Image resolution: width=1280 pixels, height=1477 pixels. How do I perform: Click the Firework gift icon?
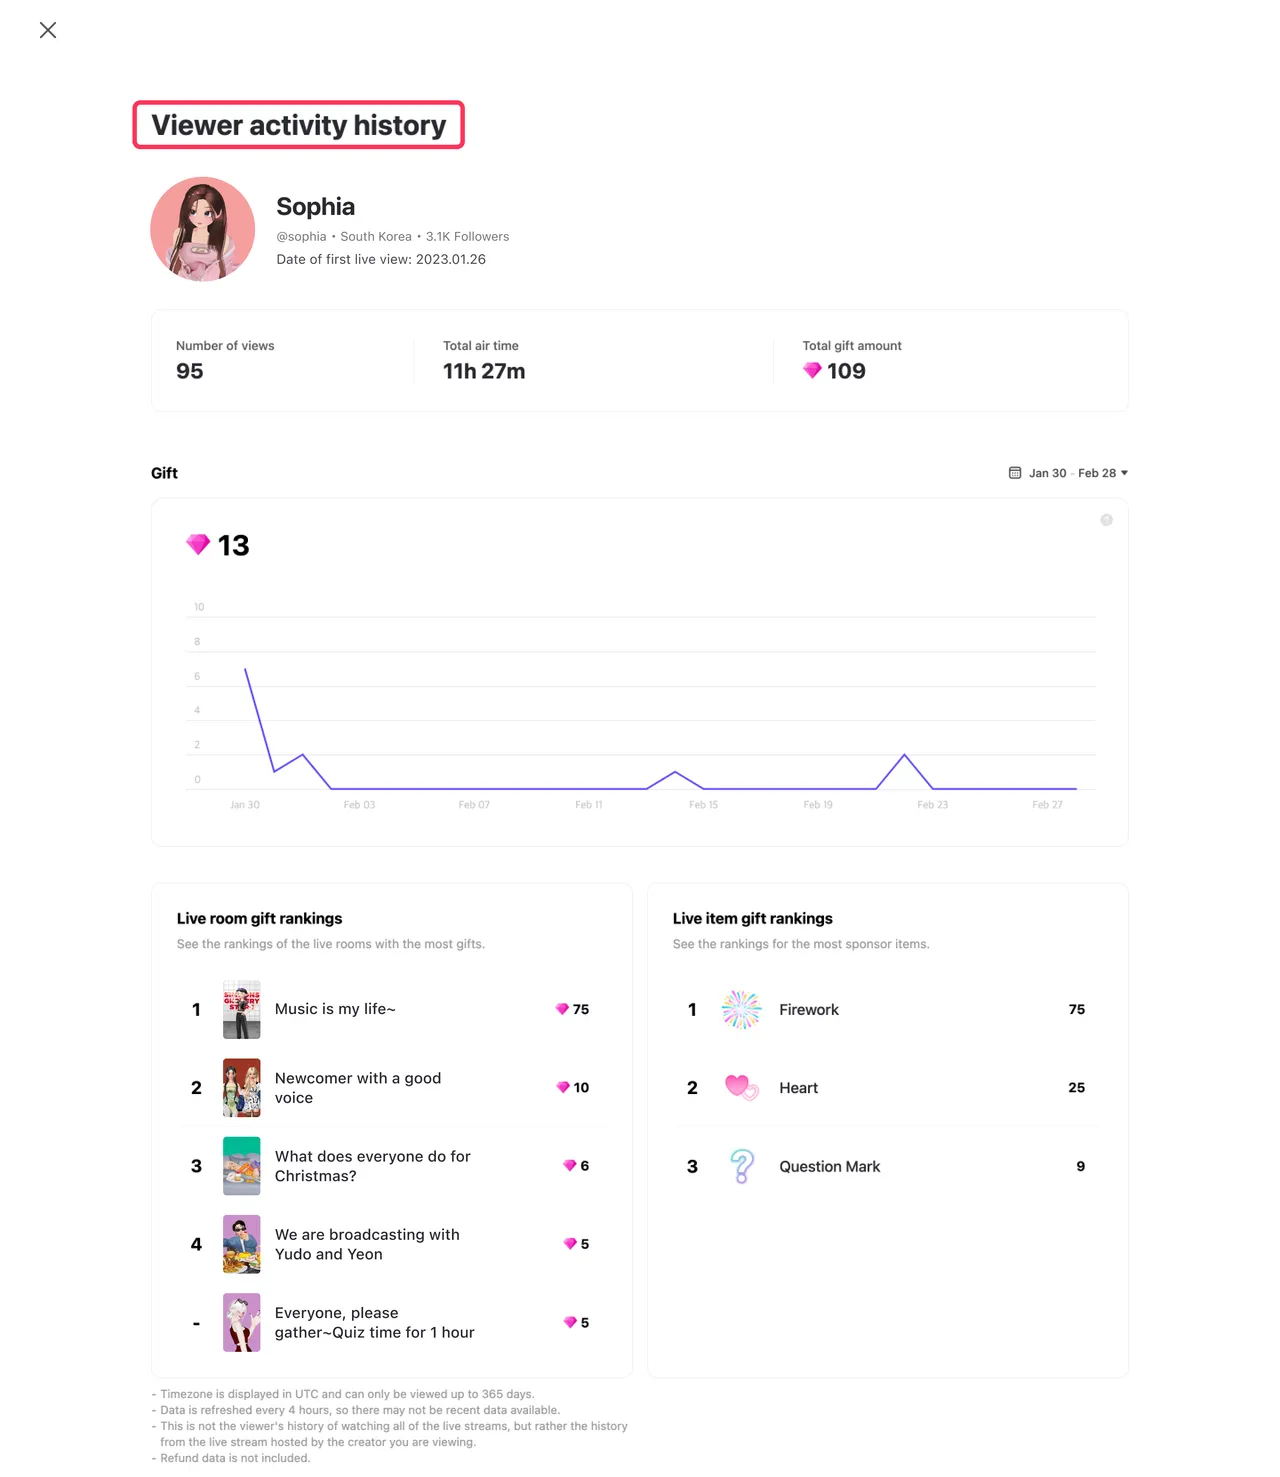pos(741,1010)
